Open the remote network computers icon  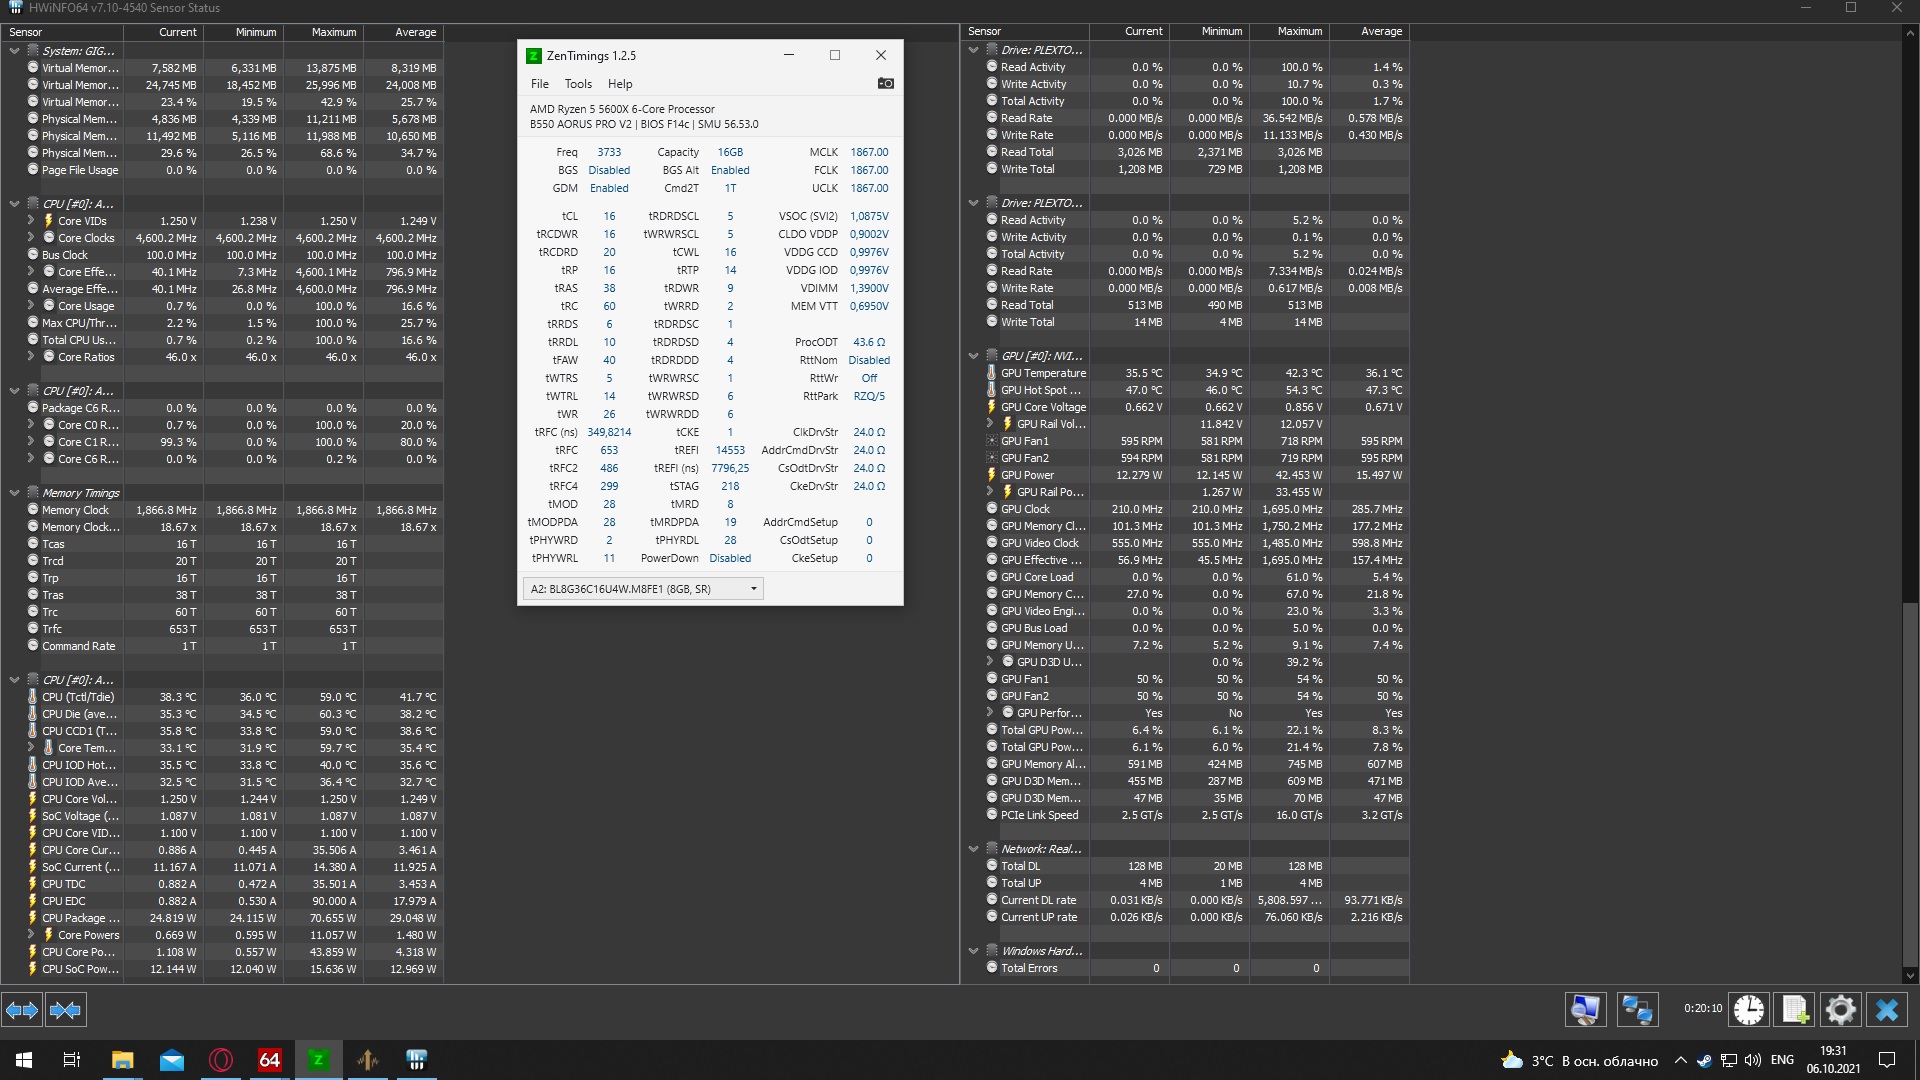[1637, 1010]
